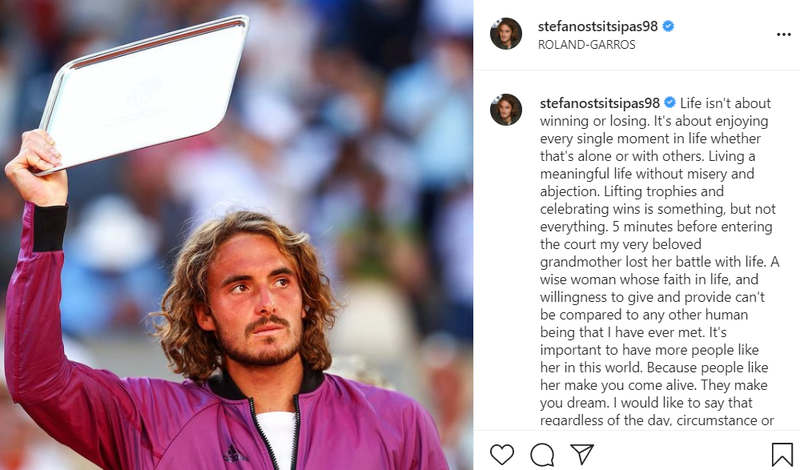This screenshot has height=470, width=800.
Task: Open the profile avatar in the post header
Action: (506, 34)
